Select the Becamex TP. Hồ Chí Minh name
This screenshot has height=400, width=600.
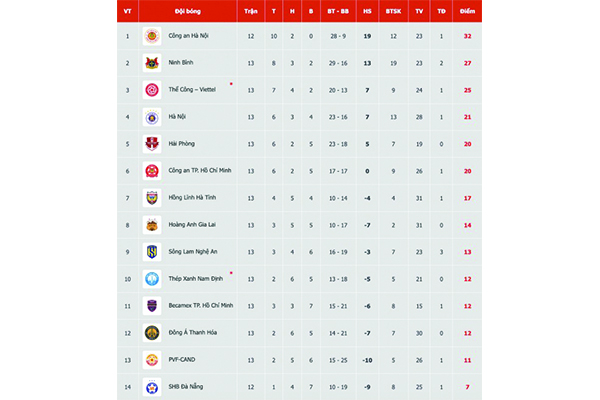[x=201, y=306]
